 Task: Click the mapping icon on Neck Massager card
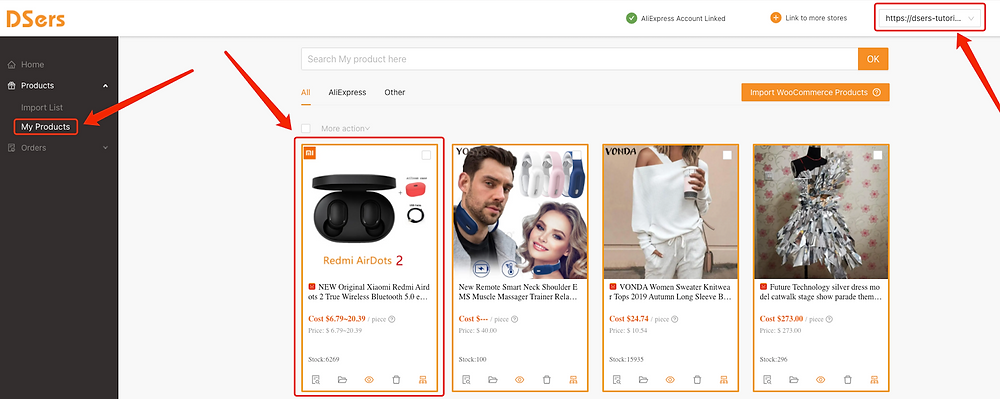point(573,379)
